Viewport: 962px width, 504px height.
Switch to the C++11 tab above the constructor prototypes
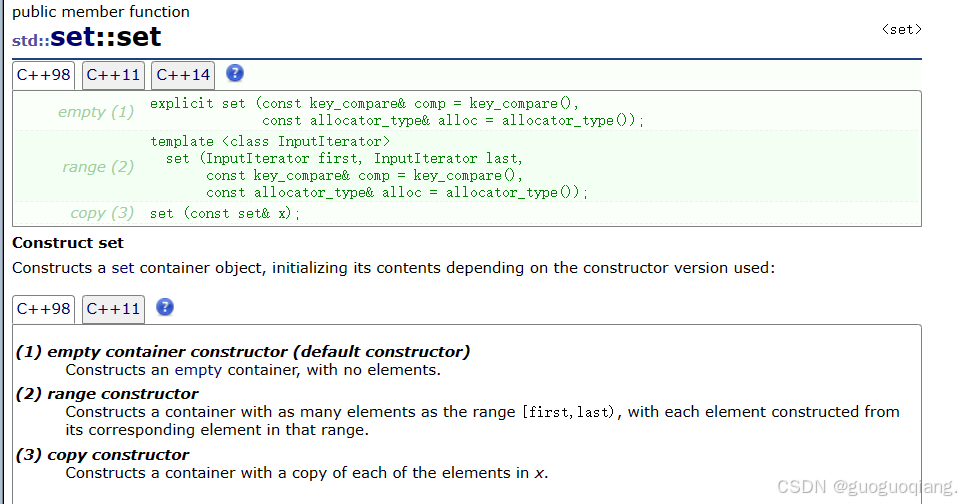coord(114,76)
